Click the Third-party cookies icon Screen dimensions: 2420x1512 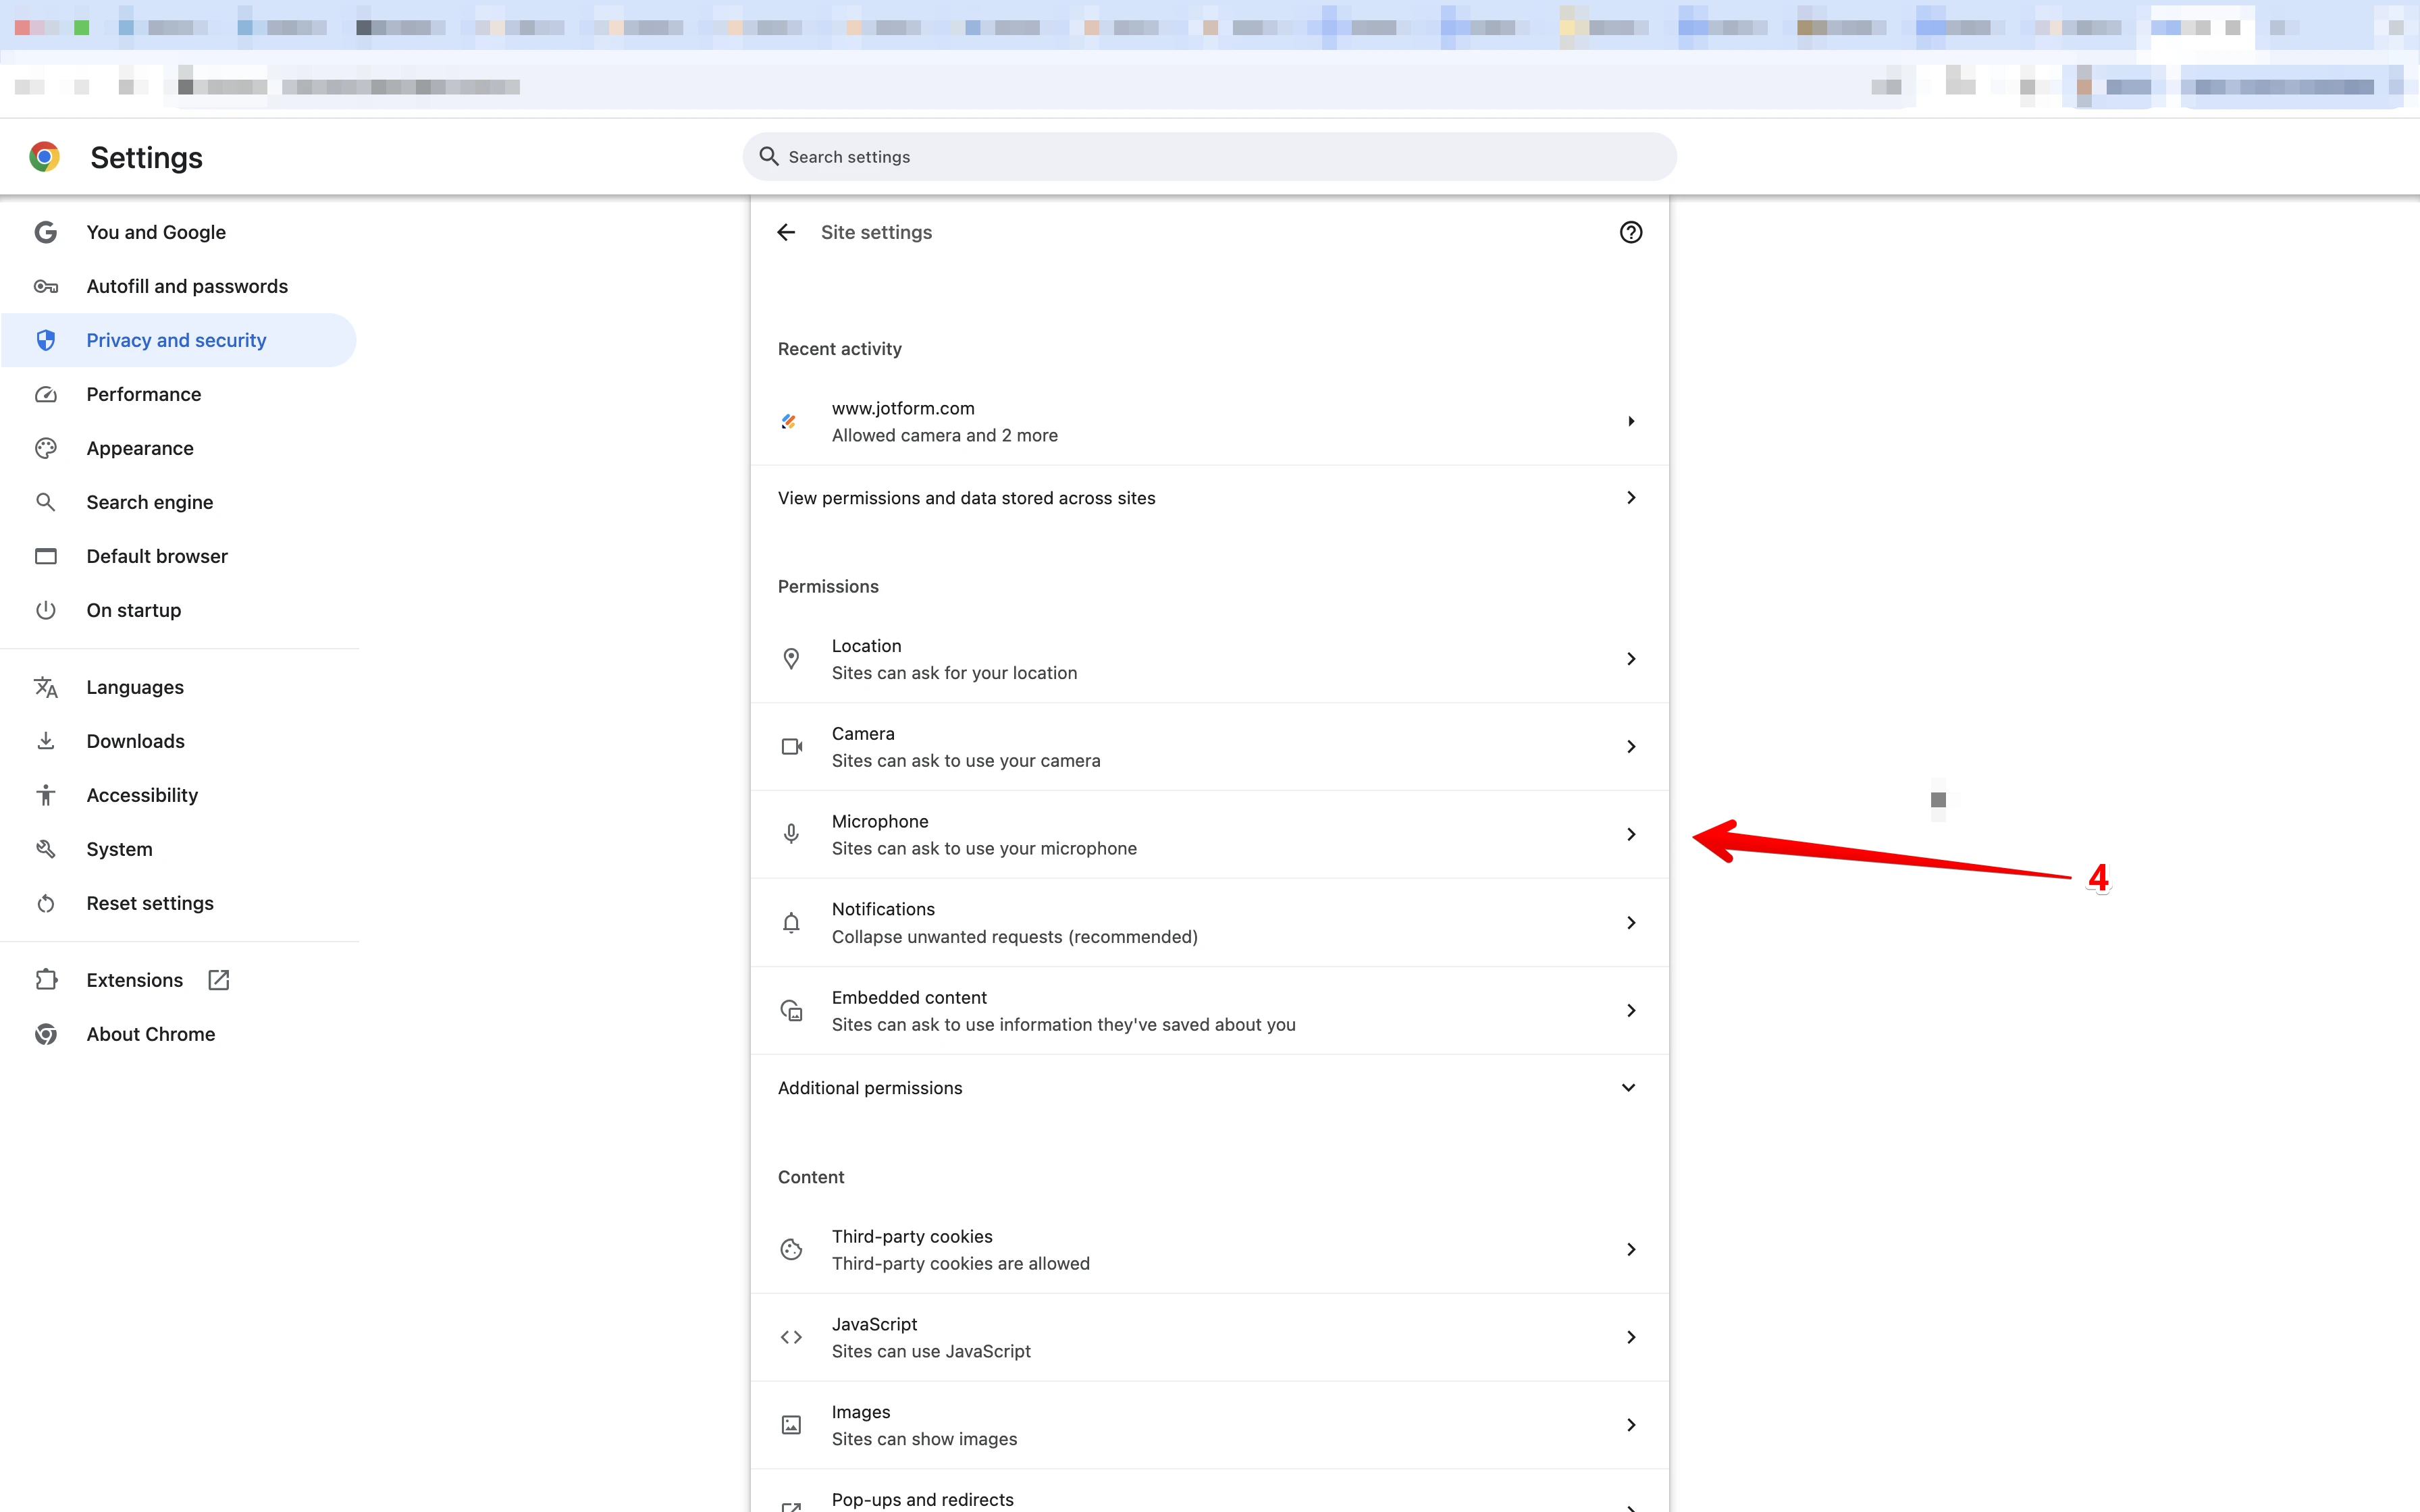tap(790, 1249)
